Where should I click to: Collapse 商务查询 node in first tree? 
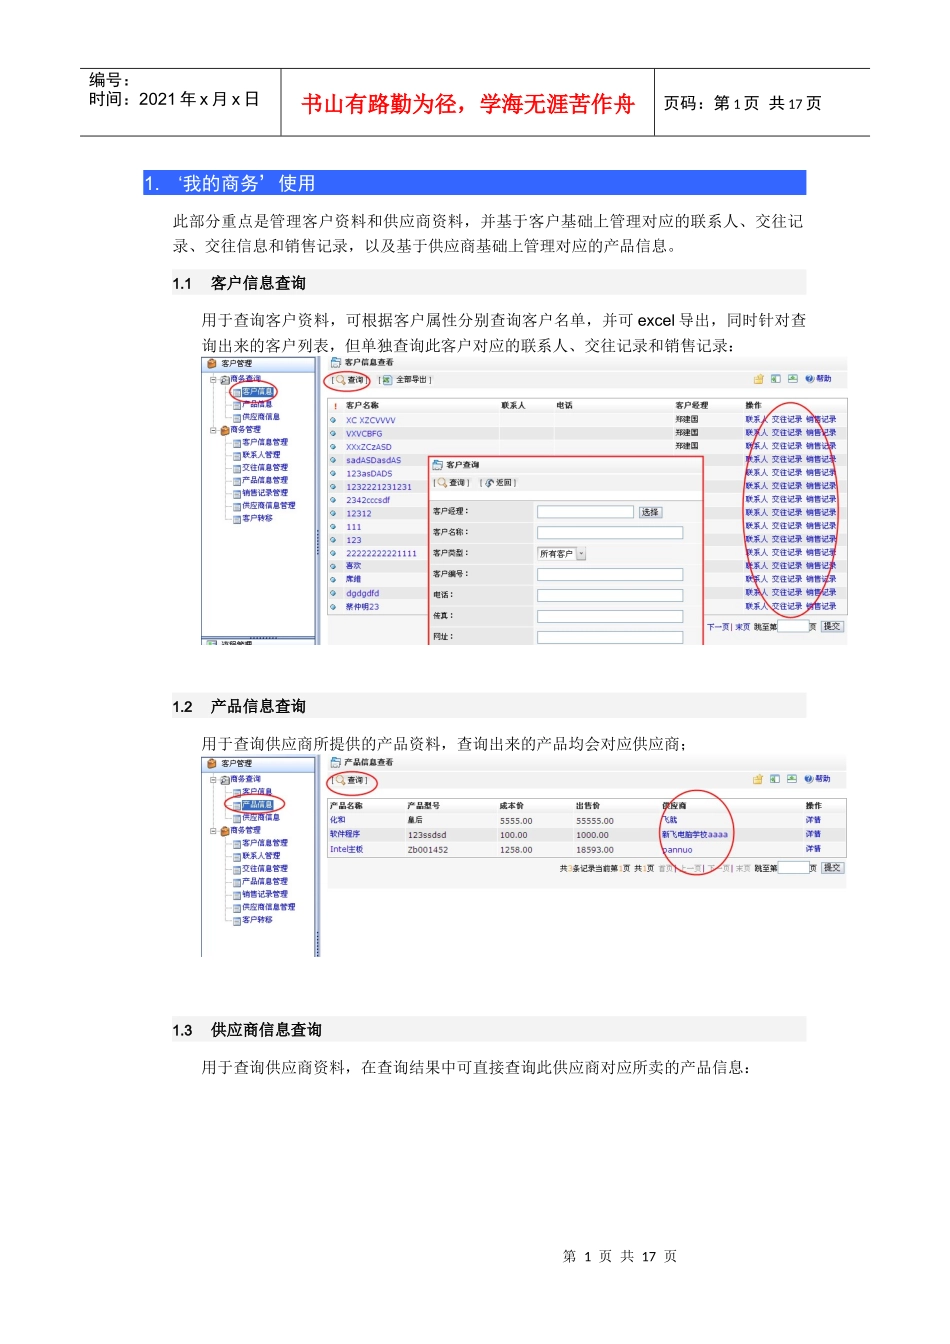point(213,380)
